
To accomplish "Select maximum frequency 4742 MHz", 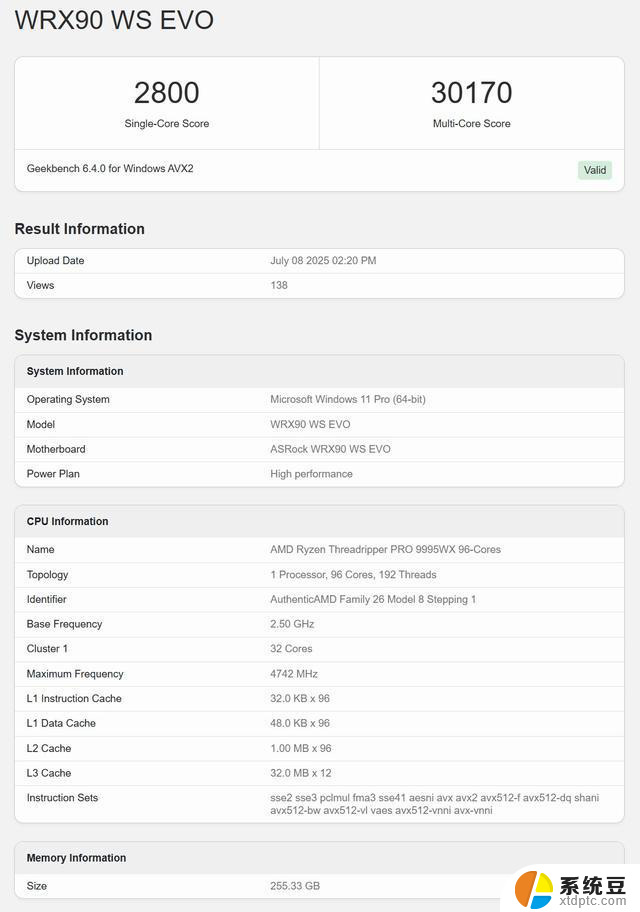I will [294, 674].
